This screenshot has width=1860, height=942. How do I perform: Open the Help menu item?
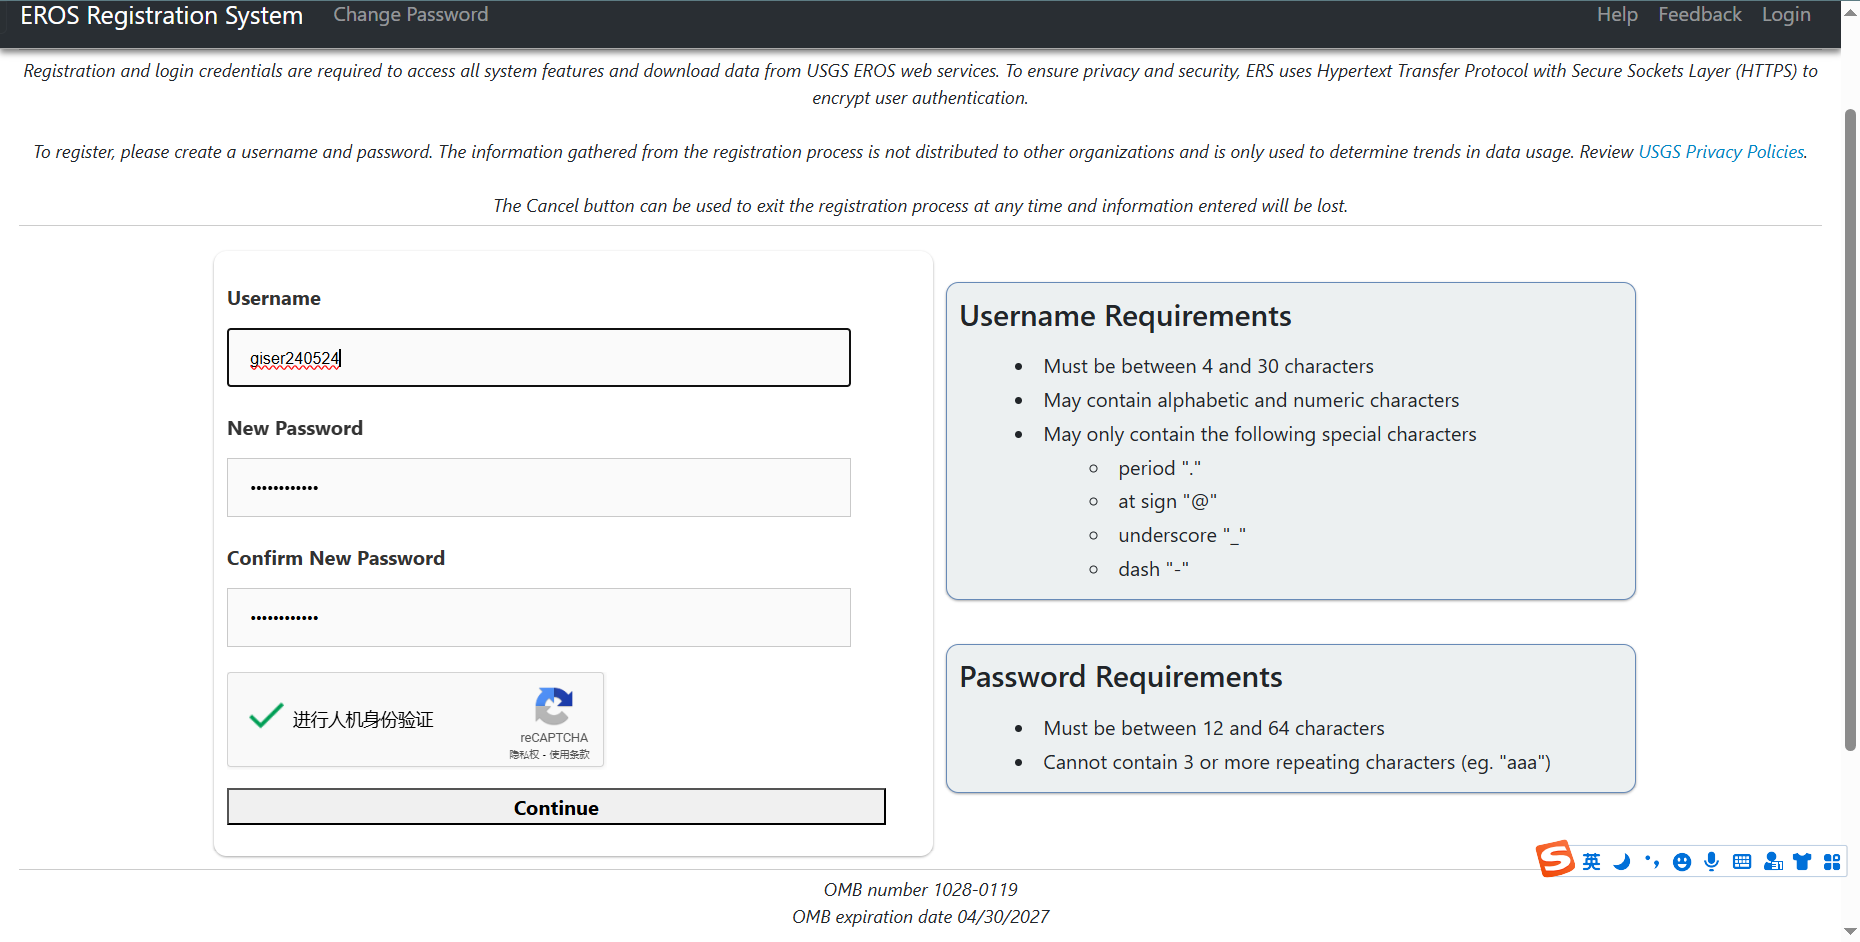[1617, 15]
